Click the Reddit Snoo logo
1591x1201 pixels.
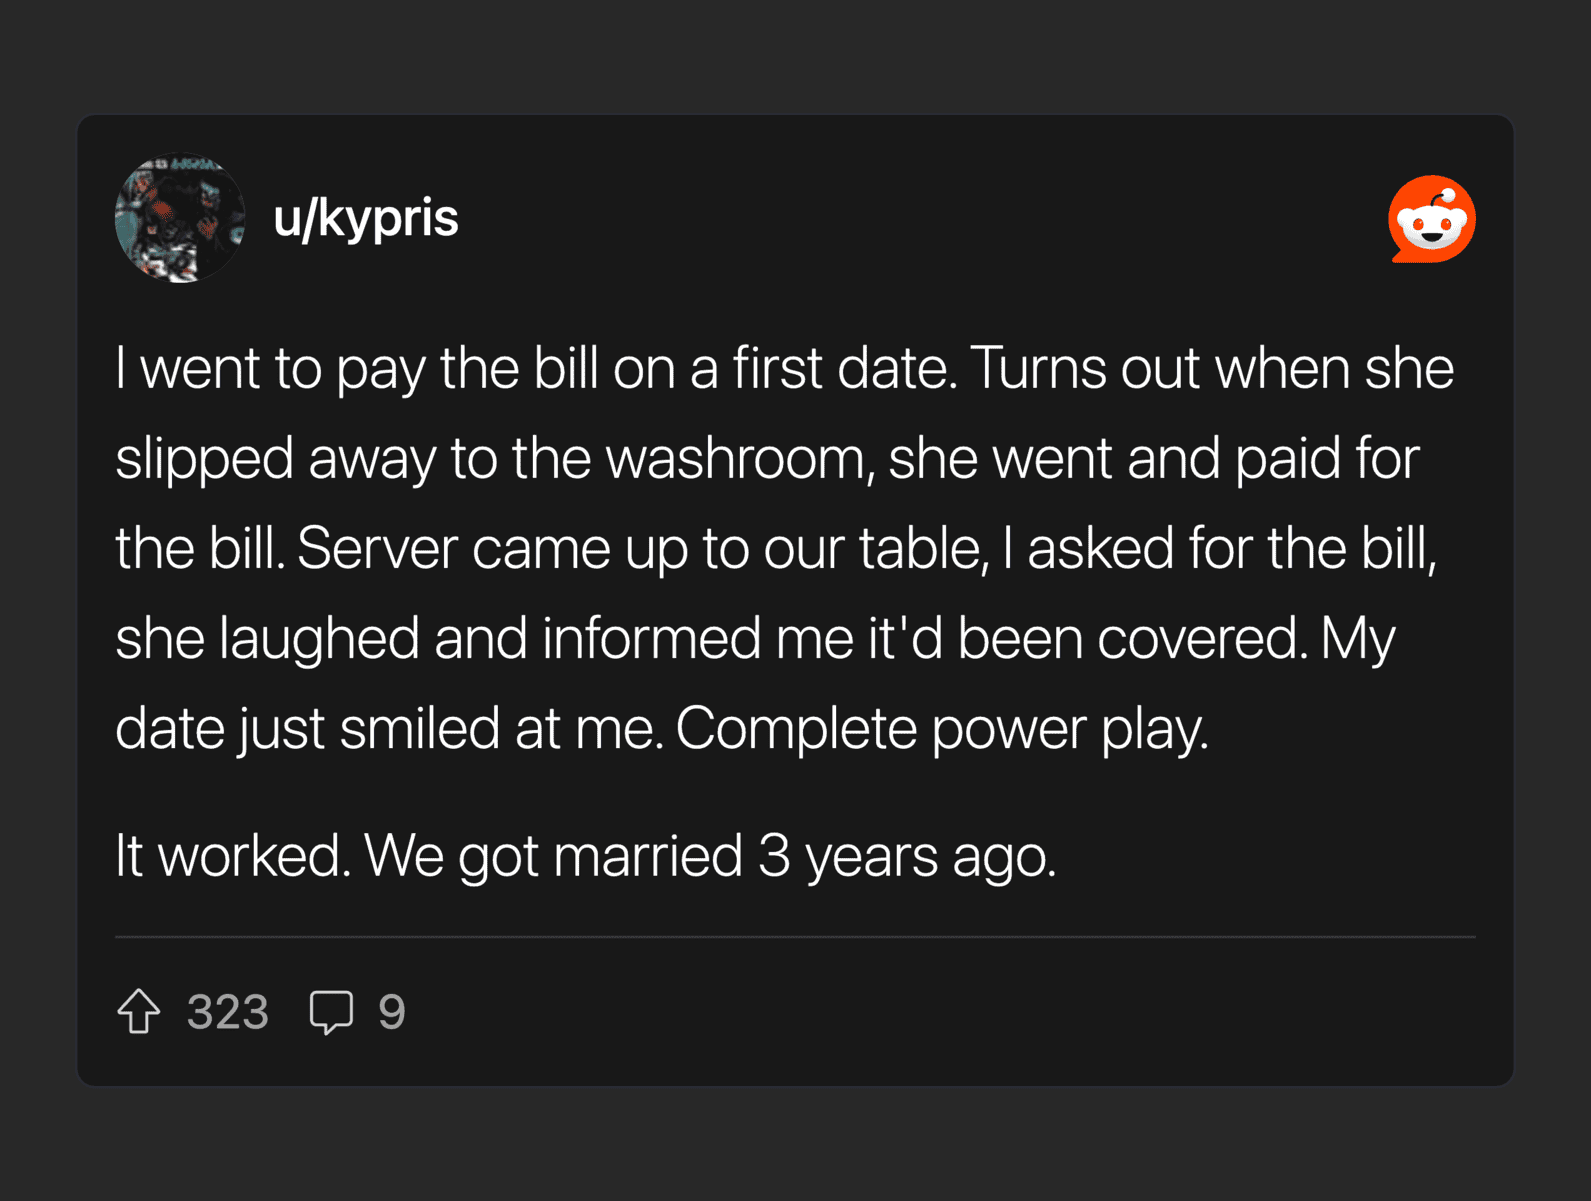(1431, 219)
